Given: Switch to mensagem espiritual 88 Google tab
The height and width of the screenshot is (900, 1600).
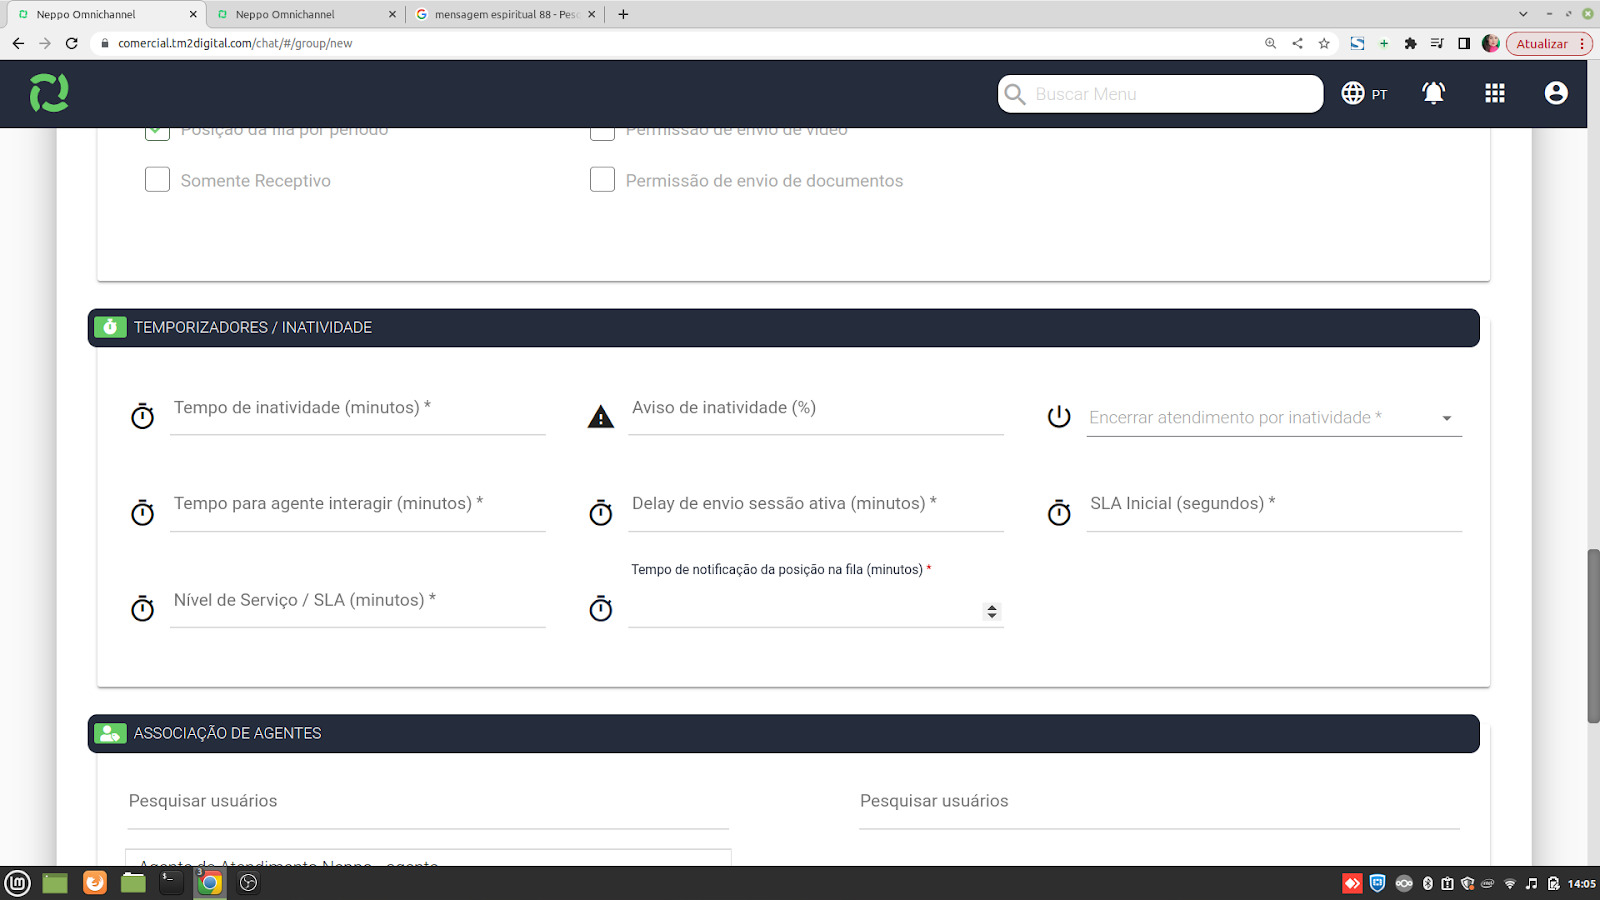Looking at the screenshot, I should point(505,14).
